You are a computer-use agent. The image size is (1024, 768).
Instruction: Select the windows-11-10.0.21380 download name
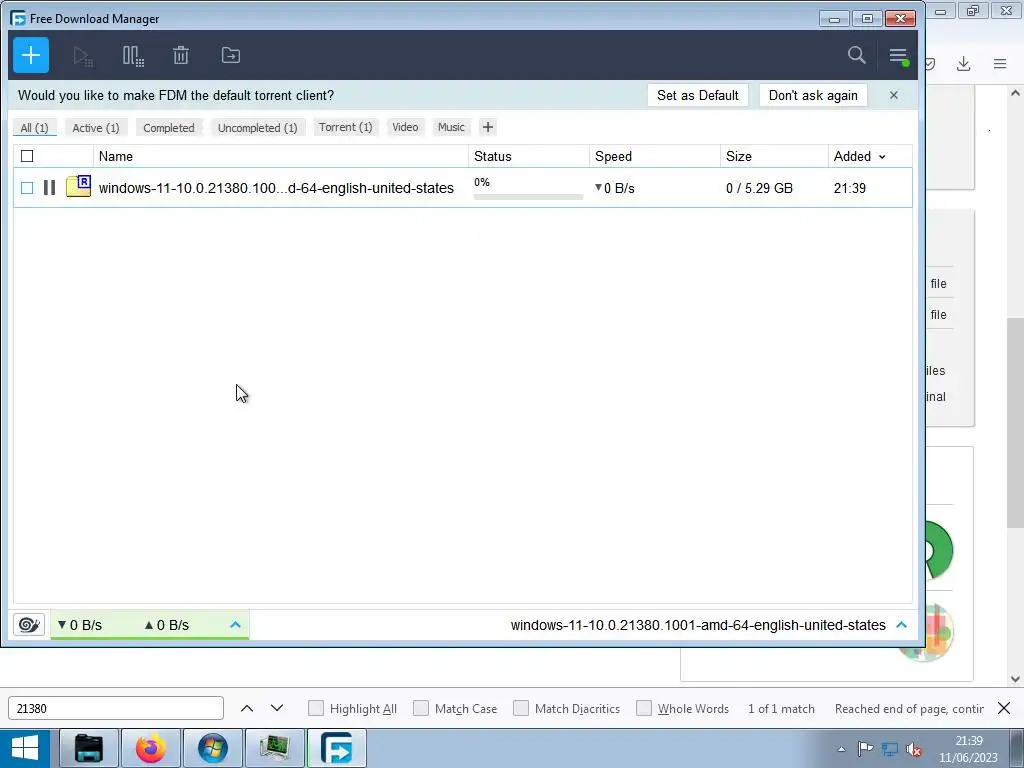point(276,188)
